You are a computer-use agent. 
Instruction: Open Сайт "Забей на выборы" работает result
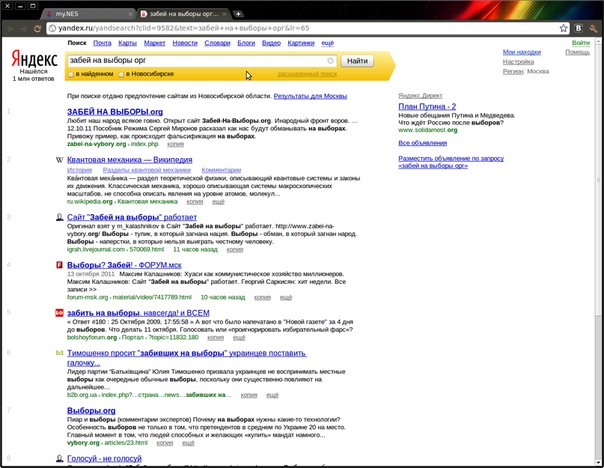(132, 217)
